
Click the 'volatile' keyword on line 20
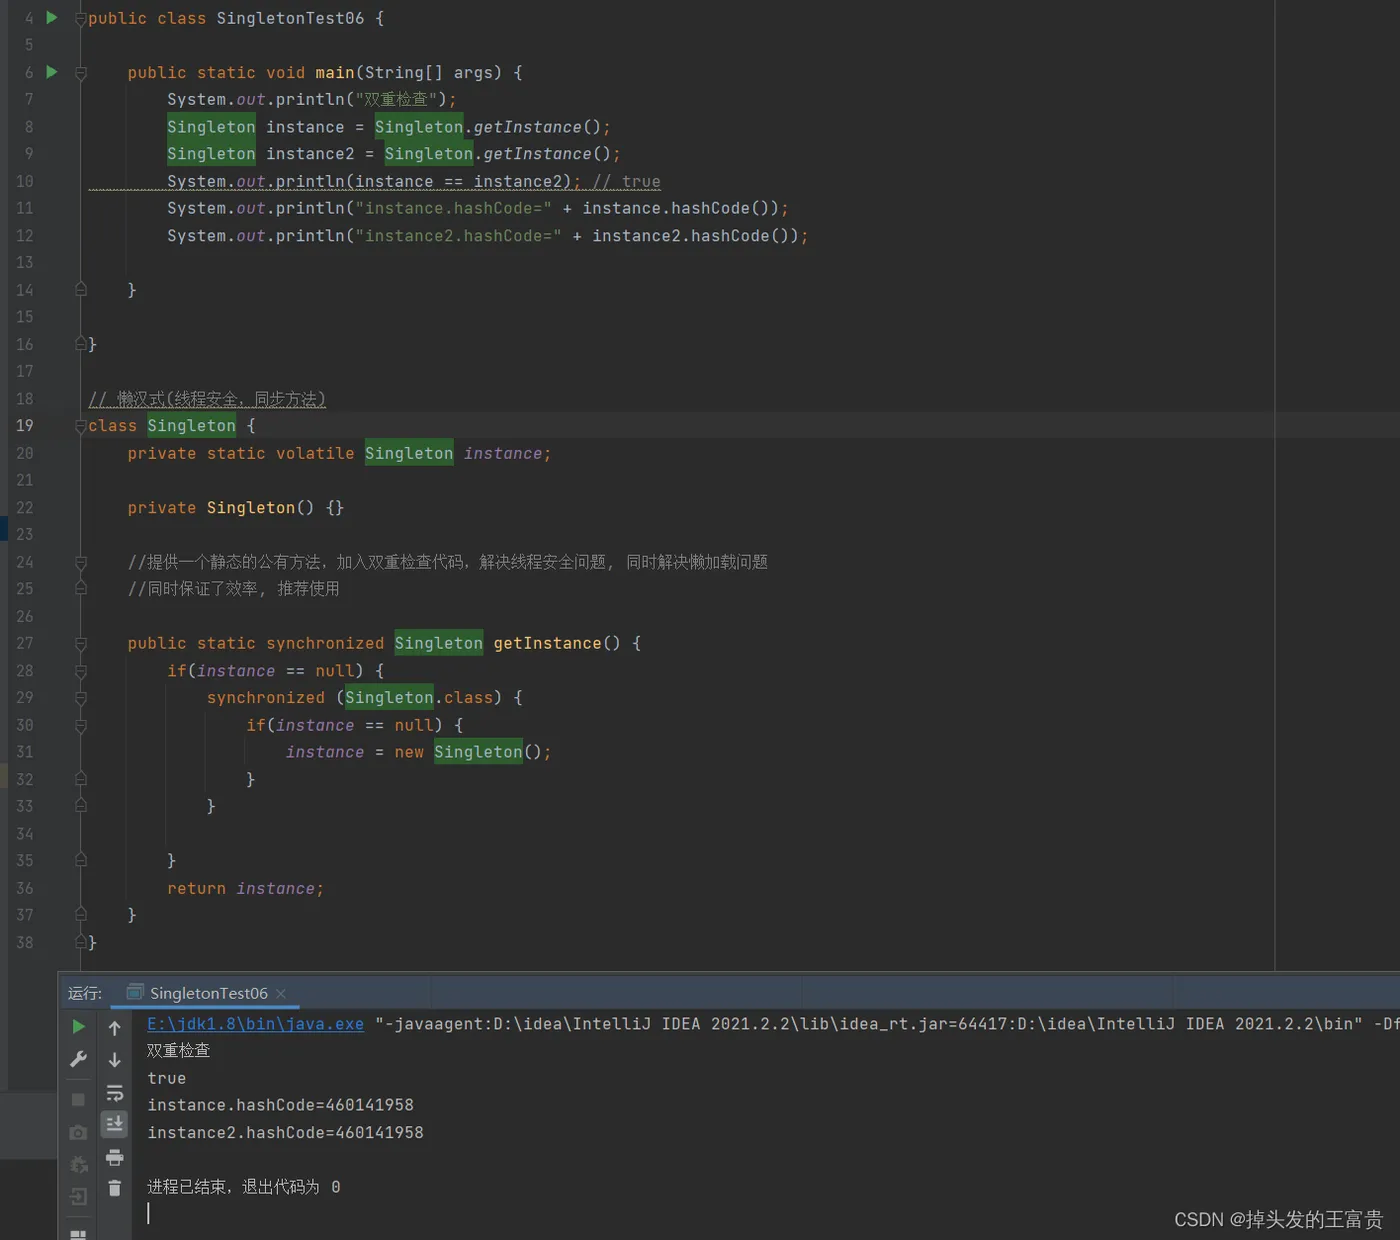point(315,453)
